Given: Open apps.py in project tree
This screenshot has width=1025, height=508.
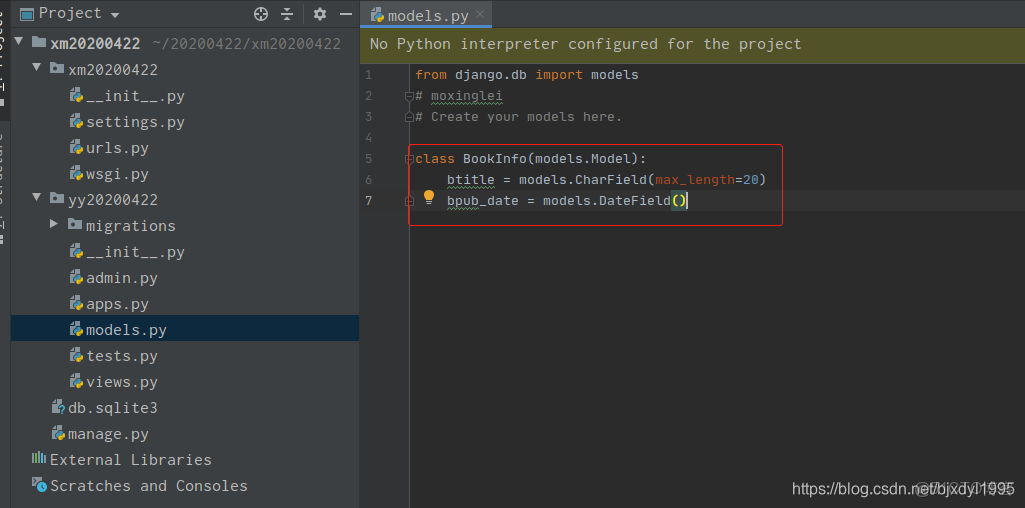Looking at the screenshot, I should click(117, 304).
